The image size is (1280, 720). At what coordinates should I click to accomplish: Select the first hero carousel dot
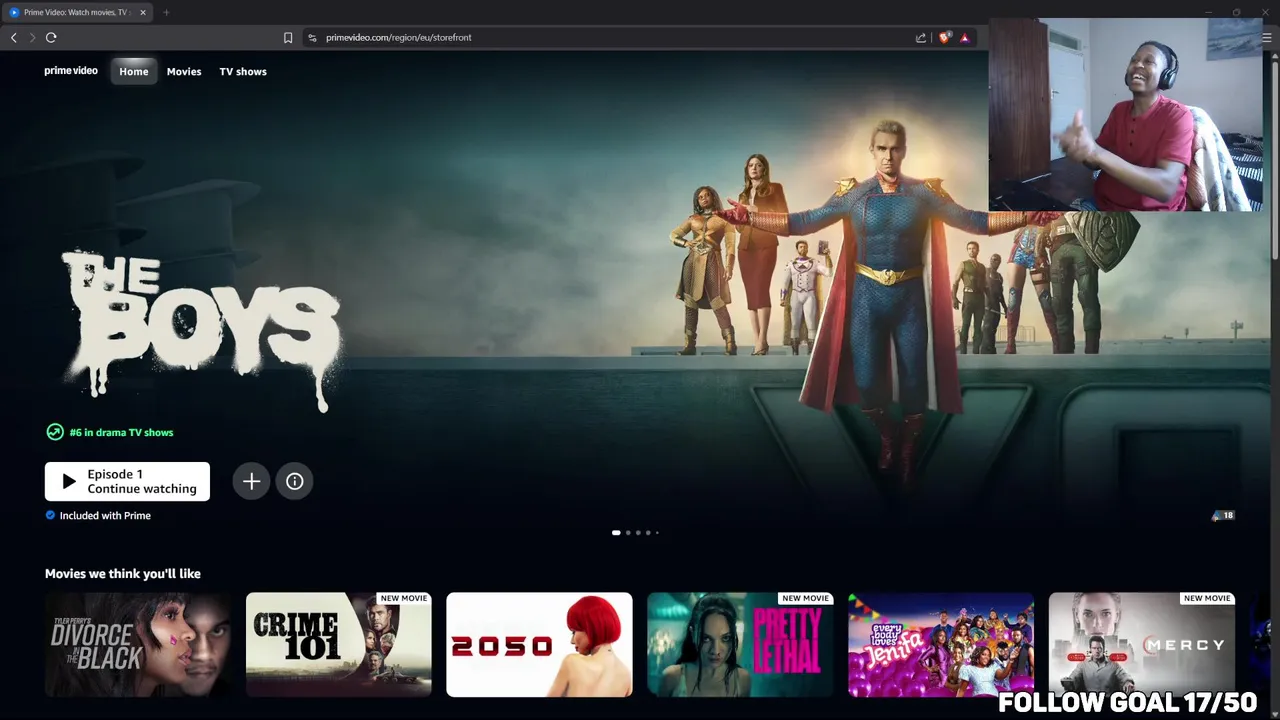[616, 532]
